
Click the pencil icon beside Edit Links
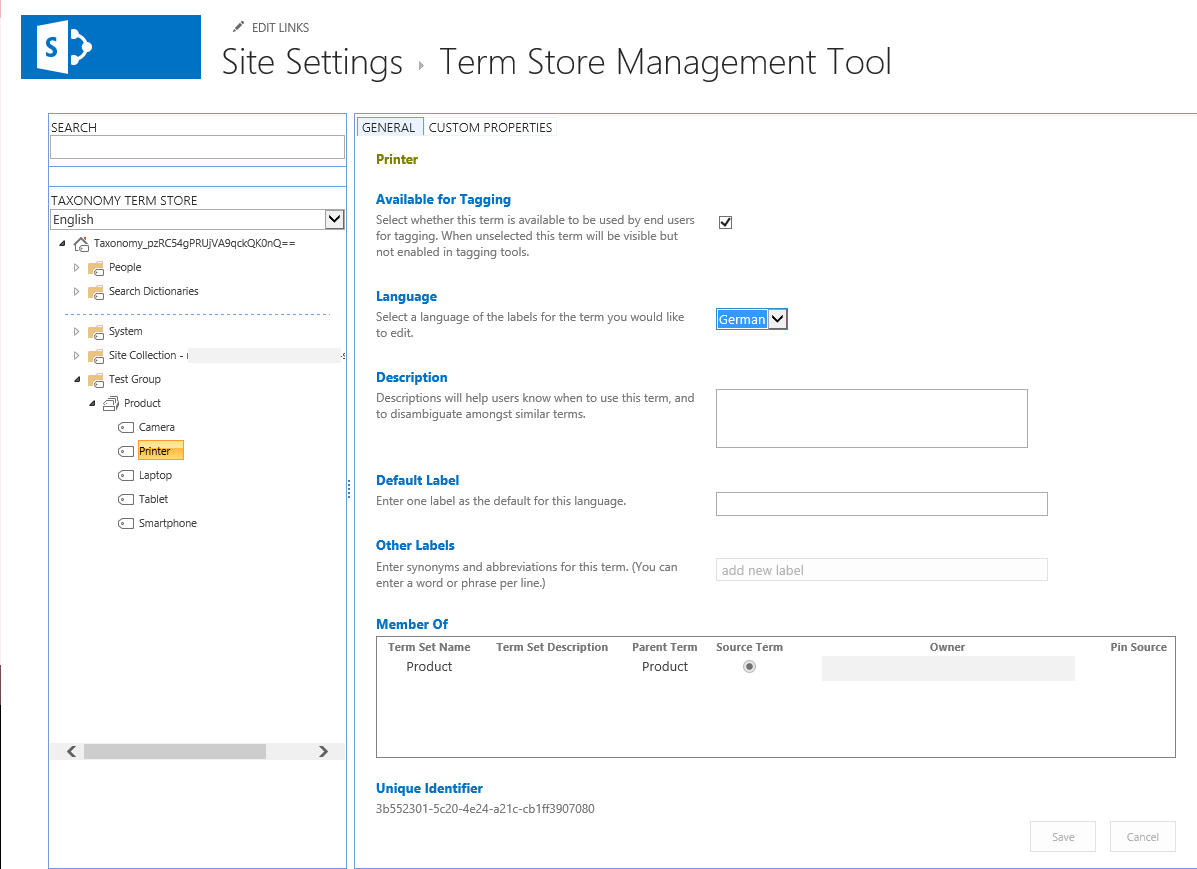(238, 27)
